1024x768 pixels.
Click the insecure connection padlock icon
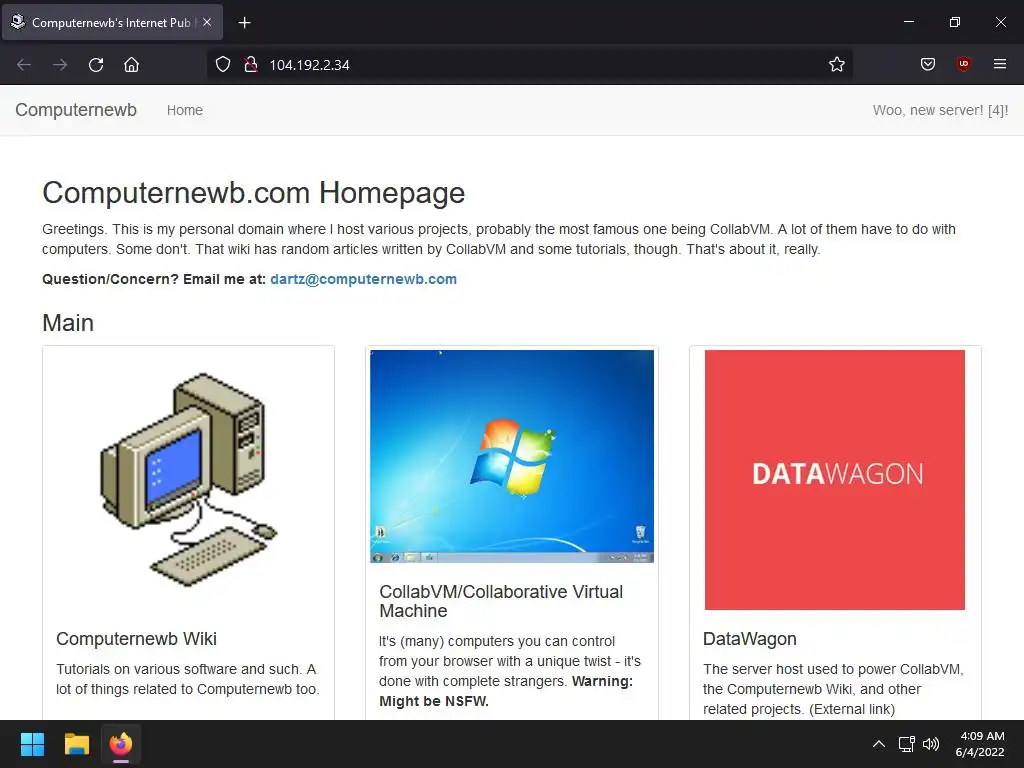pos(251,64)
